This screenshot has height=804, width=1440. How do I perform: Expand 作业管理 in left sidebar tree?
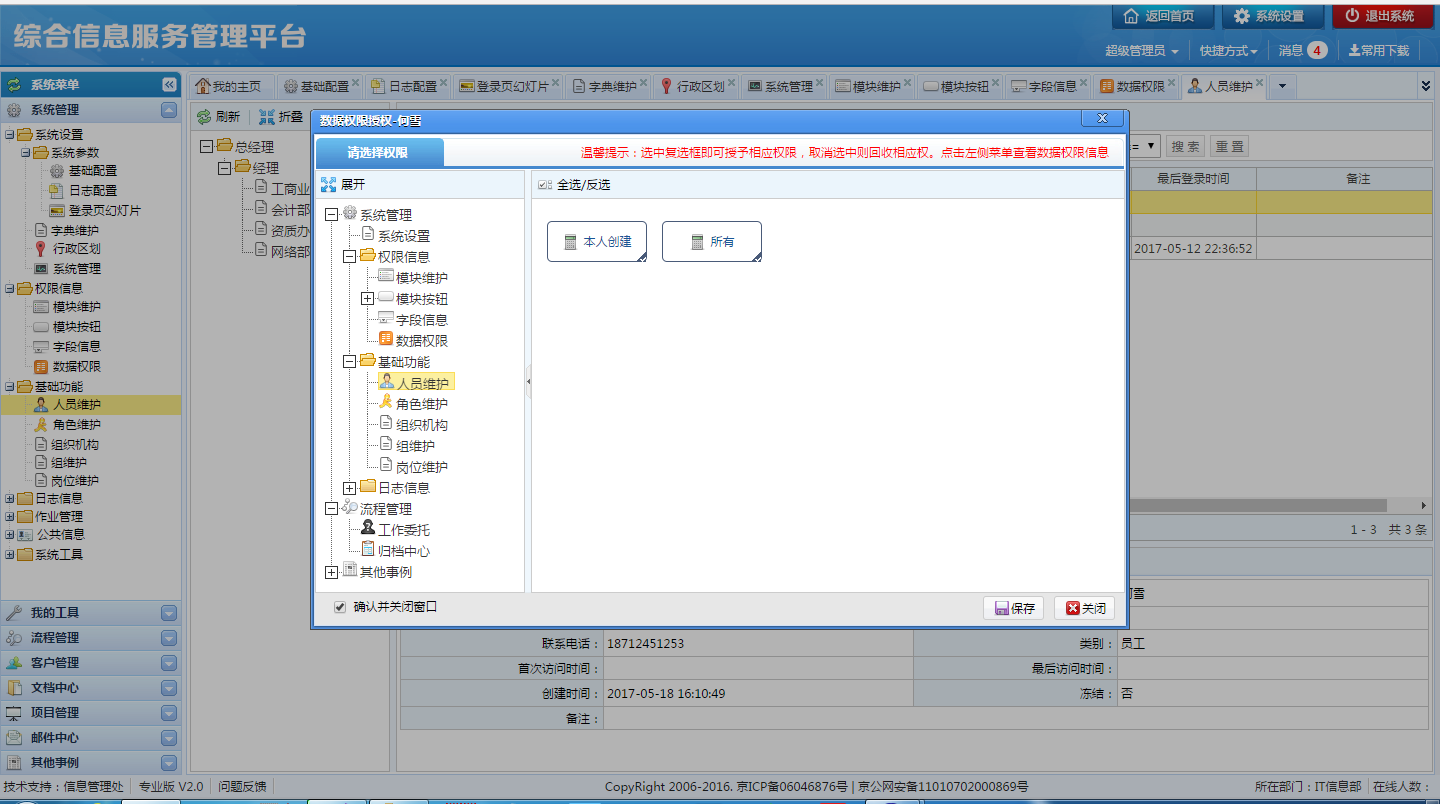10,517
